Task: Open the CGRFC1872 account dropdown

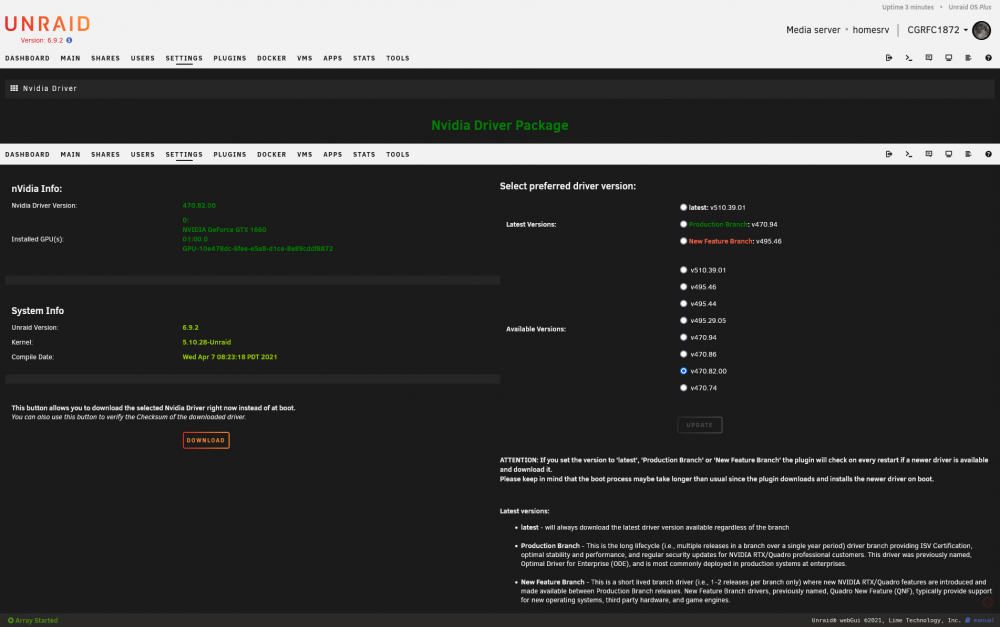Action: pyautogui.click(x=937, y=30)
